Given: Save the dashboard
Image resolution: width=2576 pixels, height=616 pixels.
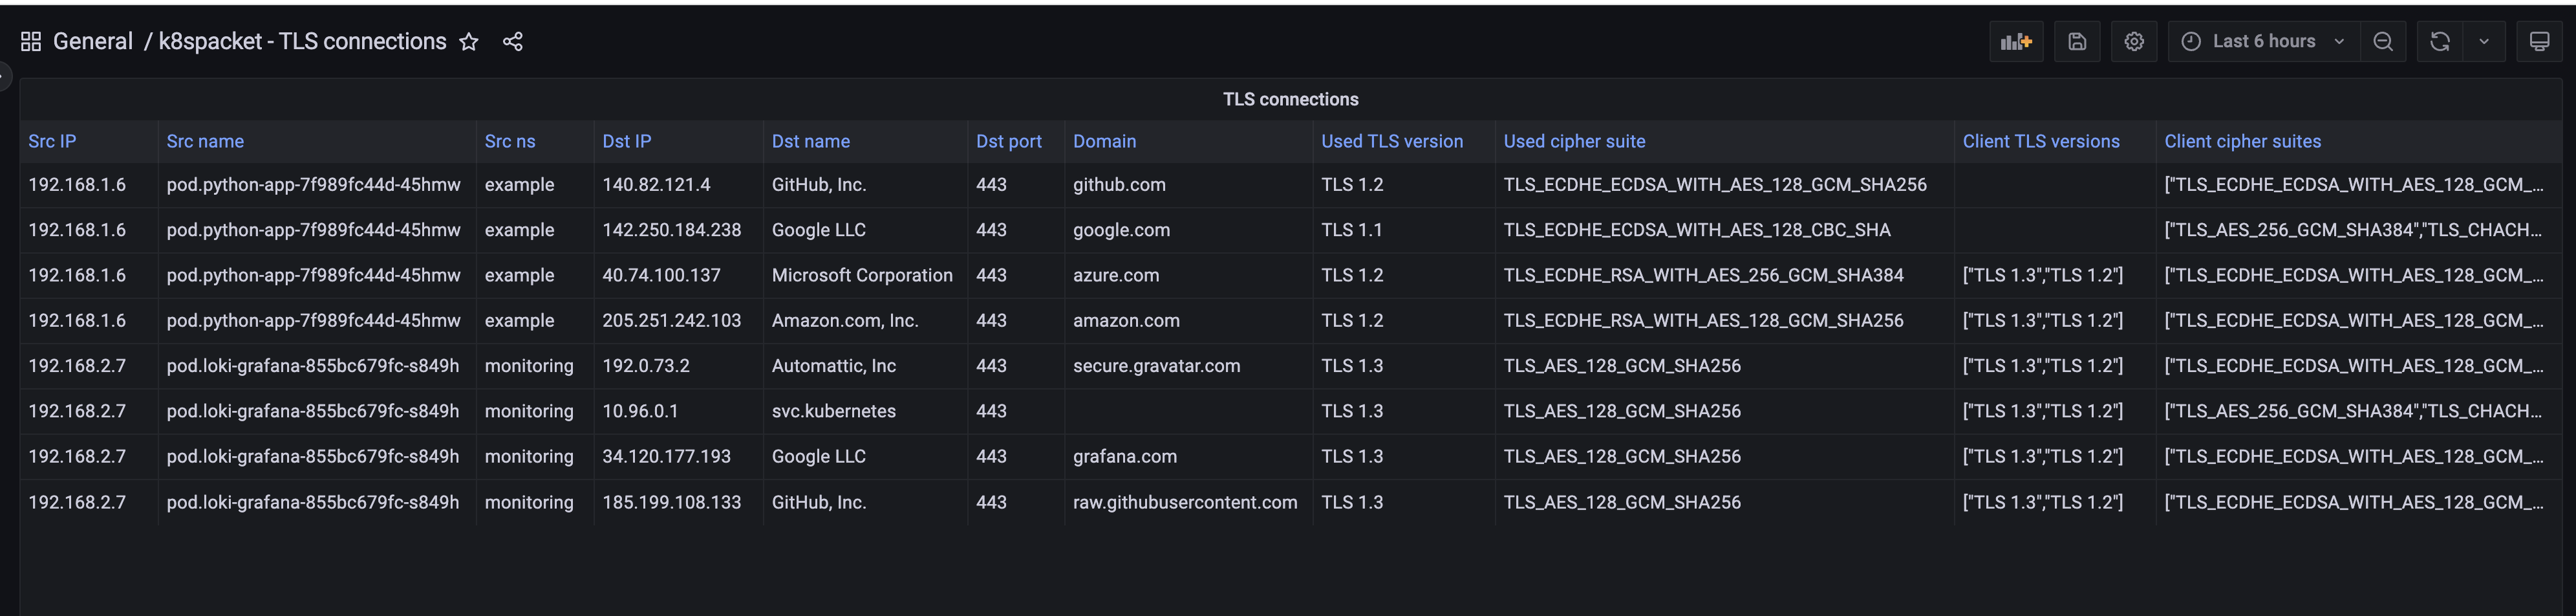Looking at the screenshot, I should [2077, 41].
